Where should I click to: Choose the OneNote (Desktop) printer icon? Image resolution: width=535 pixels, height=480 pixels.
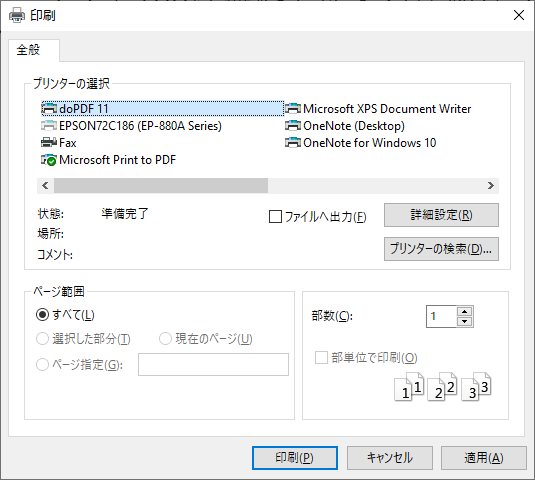[x=293, y=126]
